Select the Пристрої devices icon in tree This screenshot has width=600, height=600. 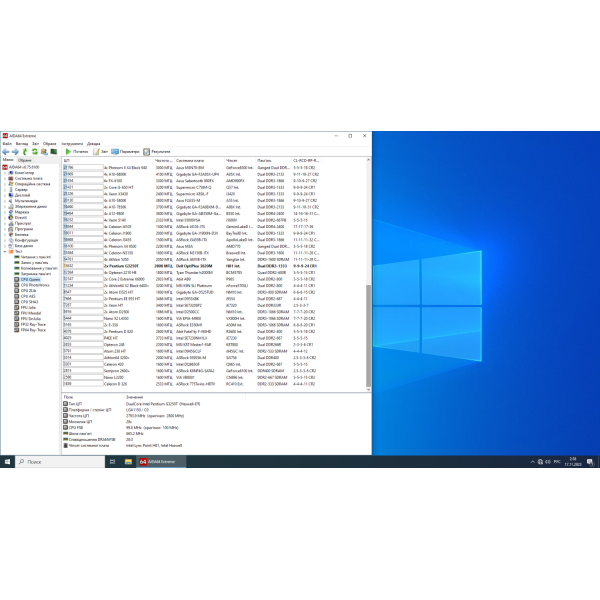11,223
